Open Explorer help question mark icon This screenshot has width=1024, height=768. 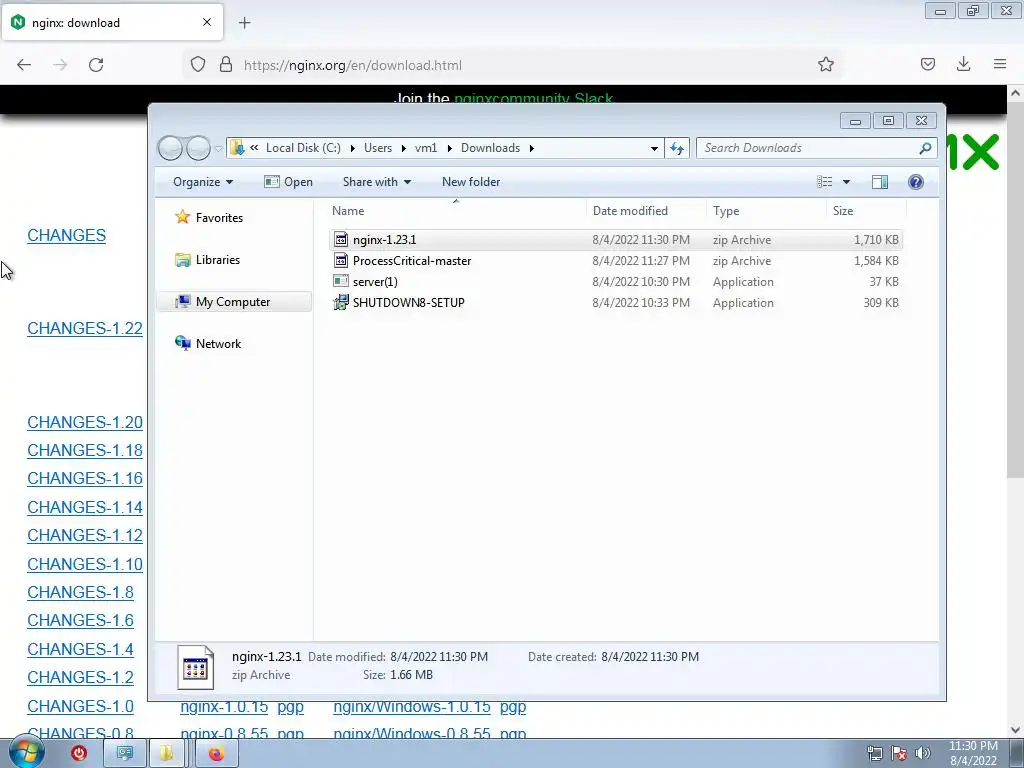point(916,182)
